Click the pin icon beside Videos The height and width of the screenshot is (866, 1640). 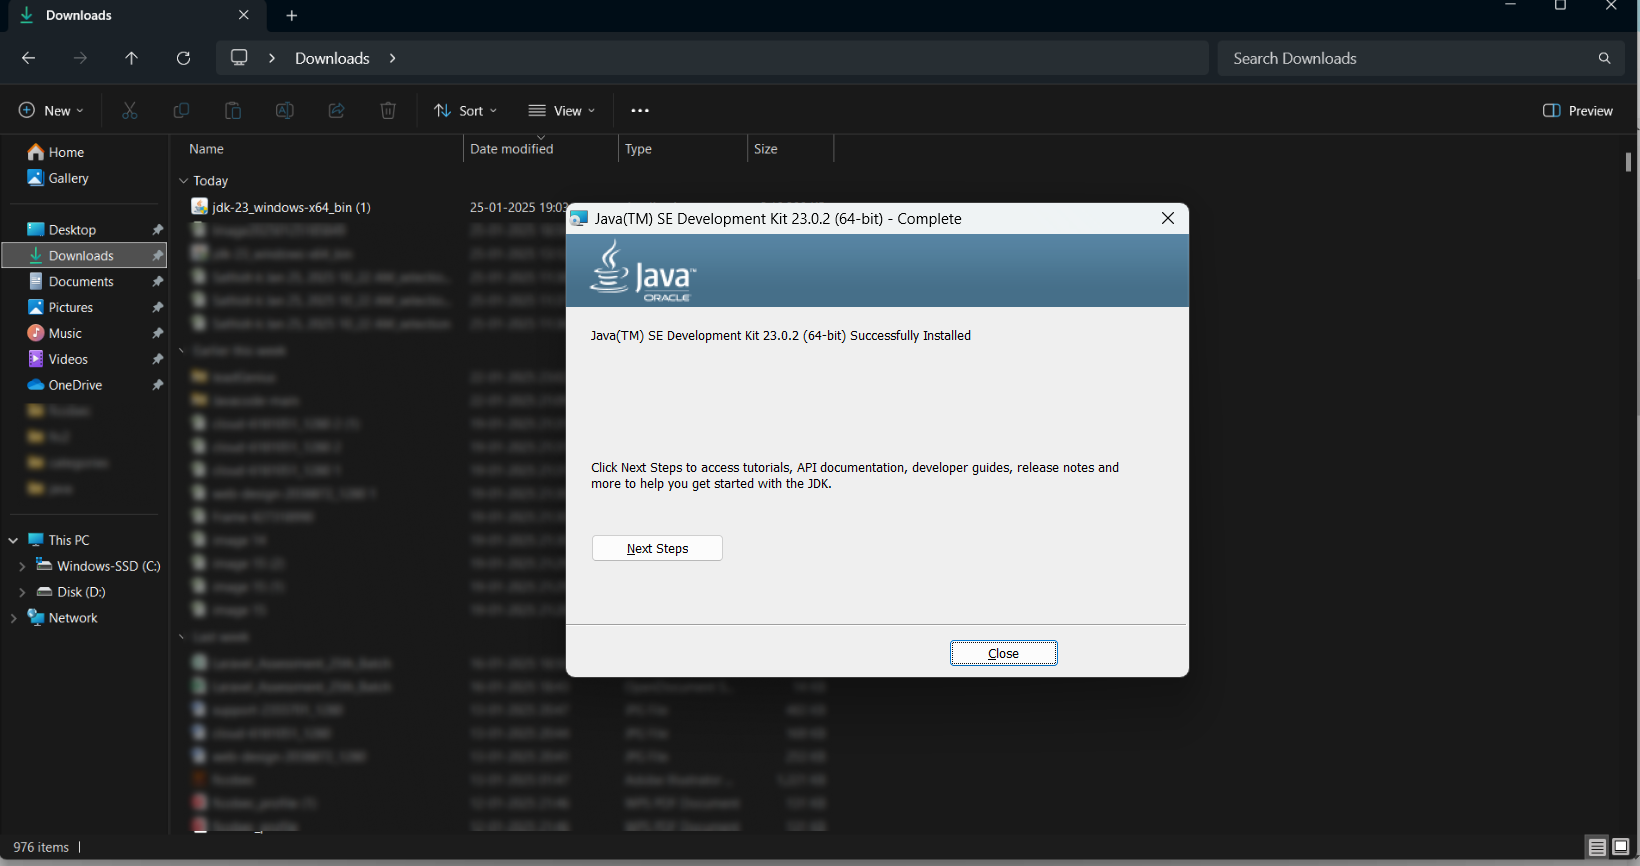[x=157, y=360]
